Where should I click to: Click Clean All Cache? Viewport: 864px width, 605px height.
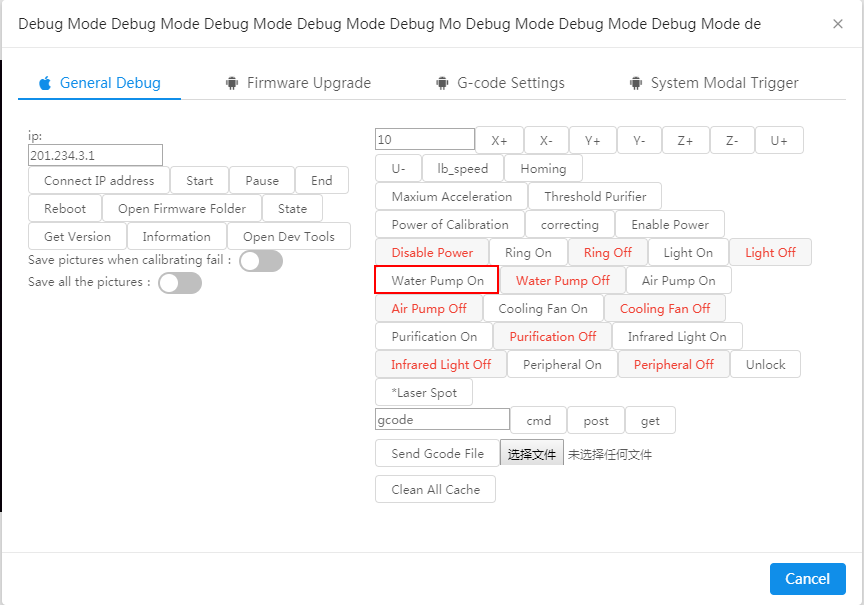point(435,489)
